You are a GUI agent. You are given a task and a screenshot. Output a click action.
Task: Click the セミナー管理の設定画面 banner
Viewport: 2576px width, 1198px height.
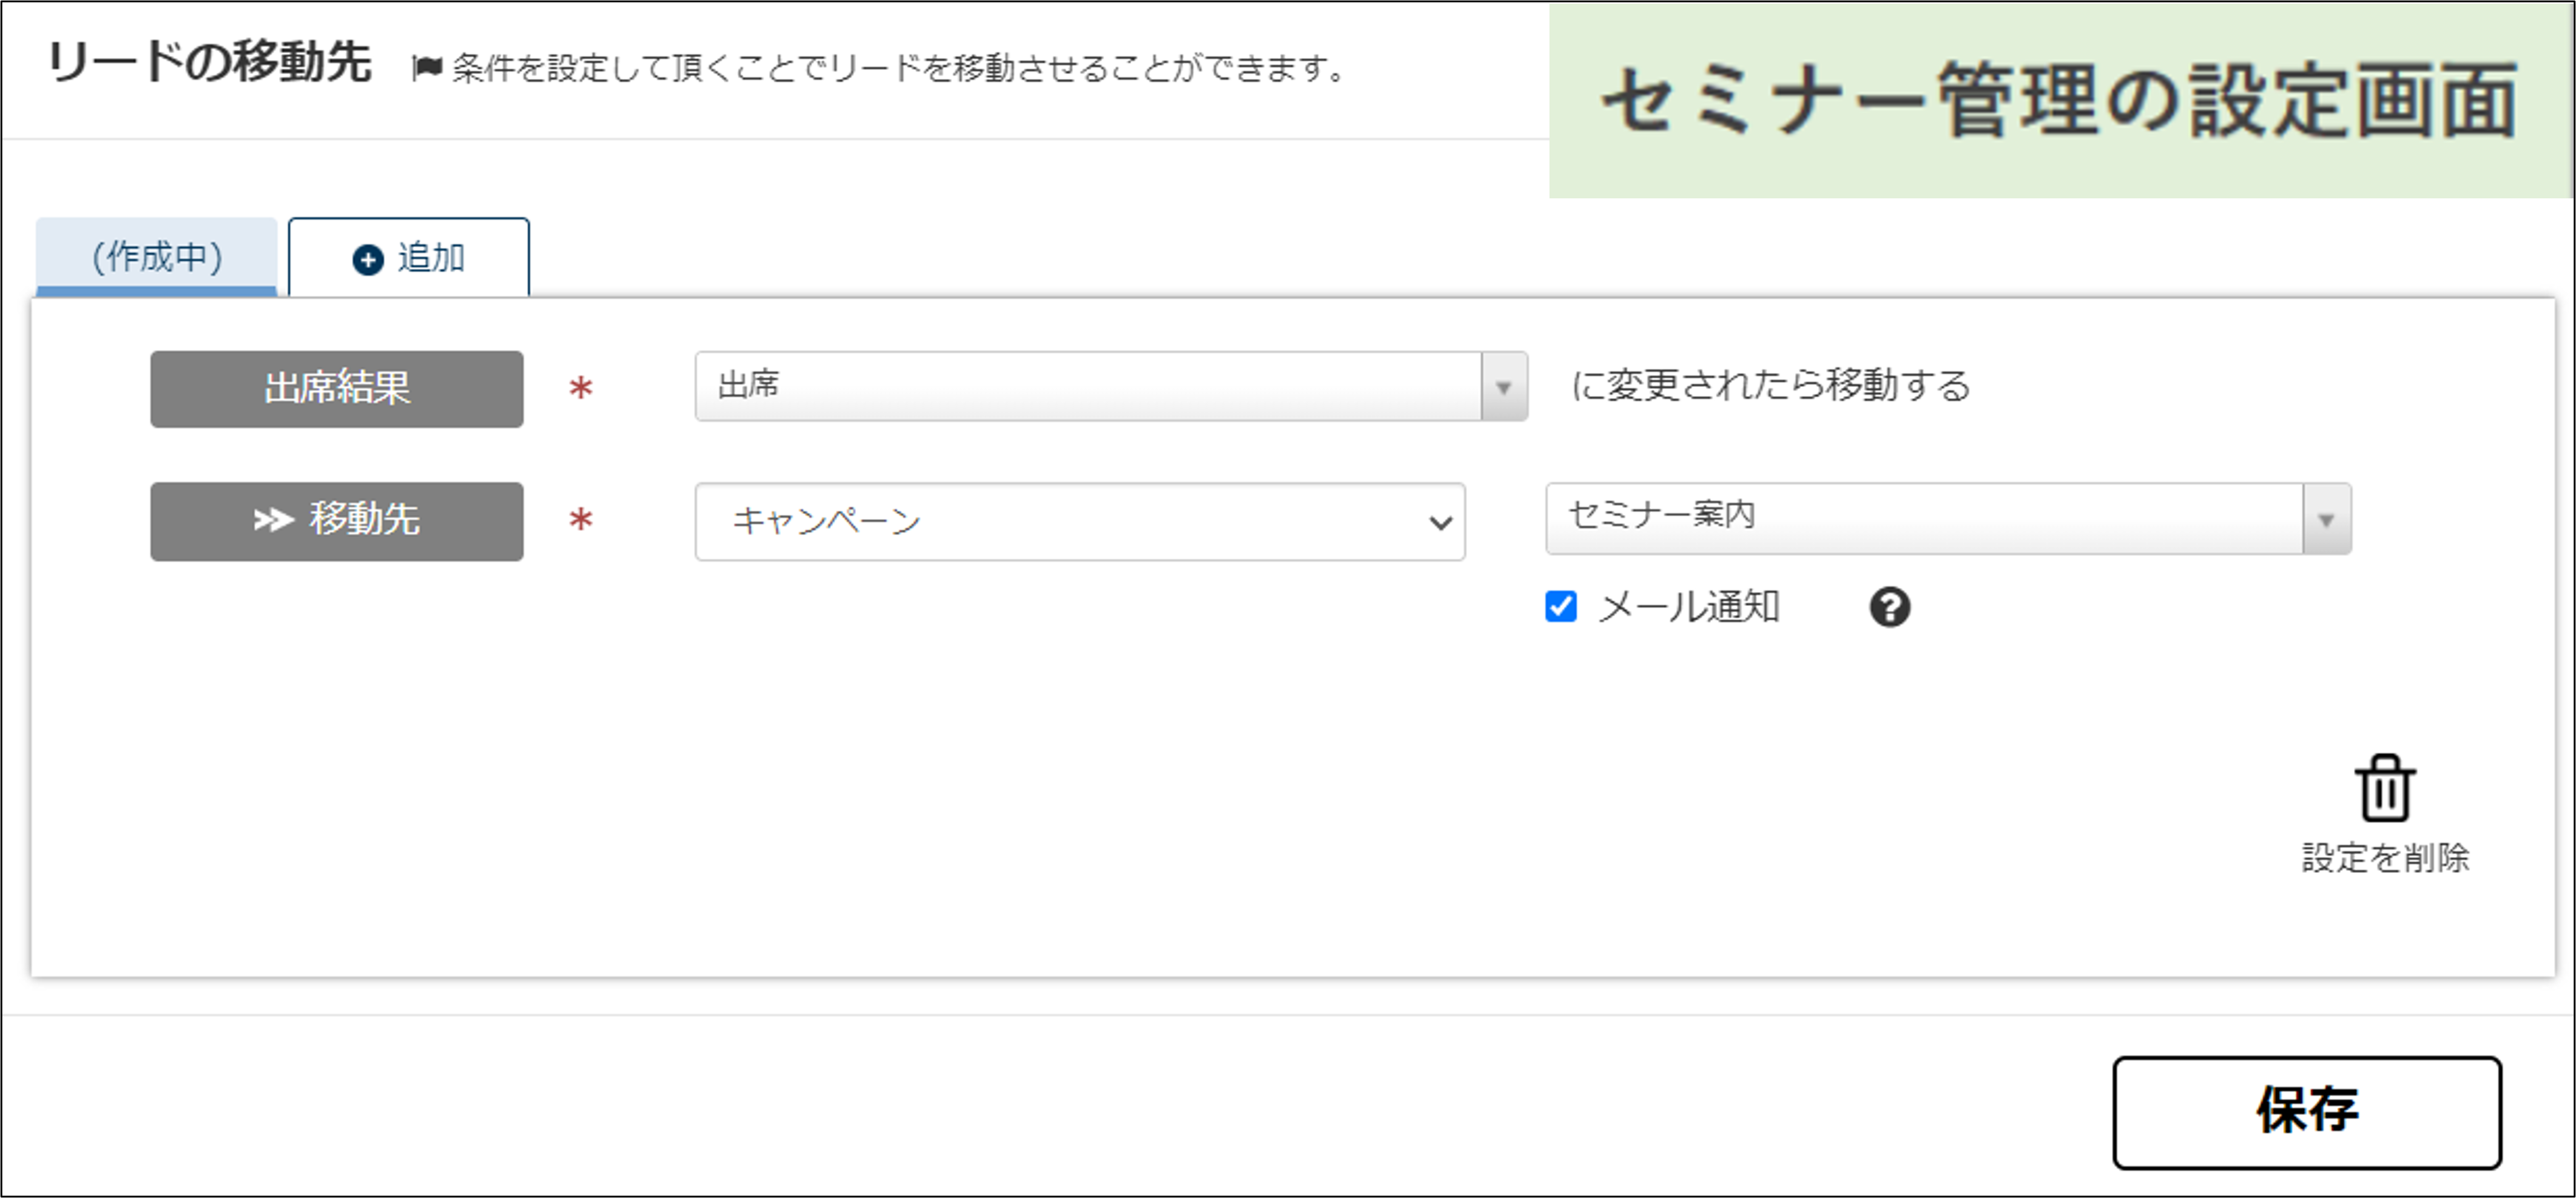pyautogui.click(x=2060, y=100)
